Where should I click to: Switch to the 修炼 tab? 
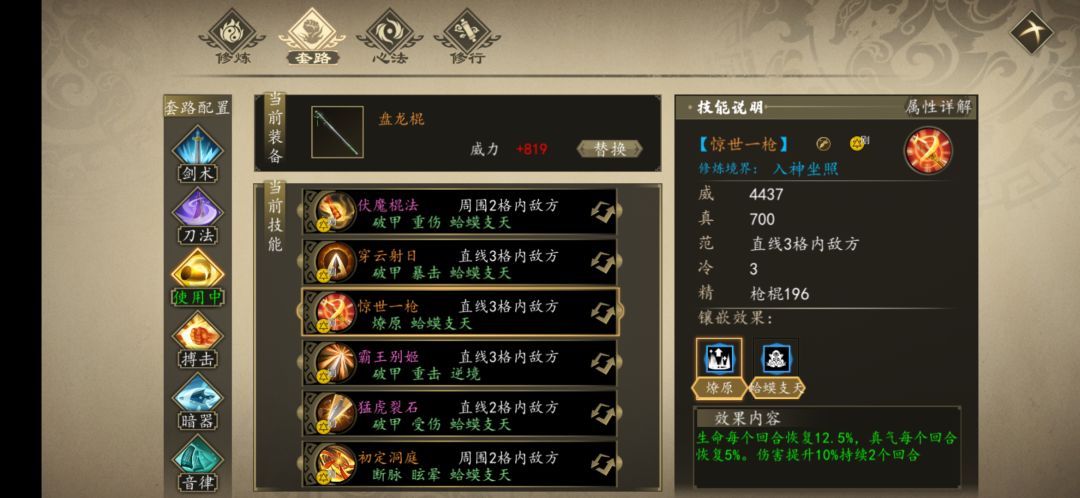click(x=233, y=37)
